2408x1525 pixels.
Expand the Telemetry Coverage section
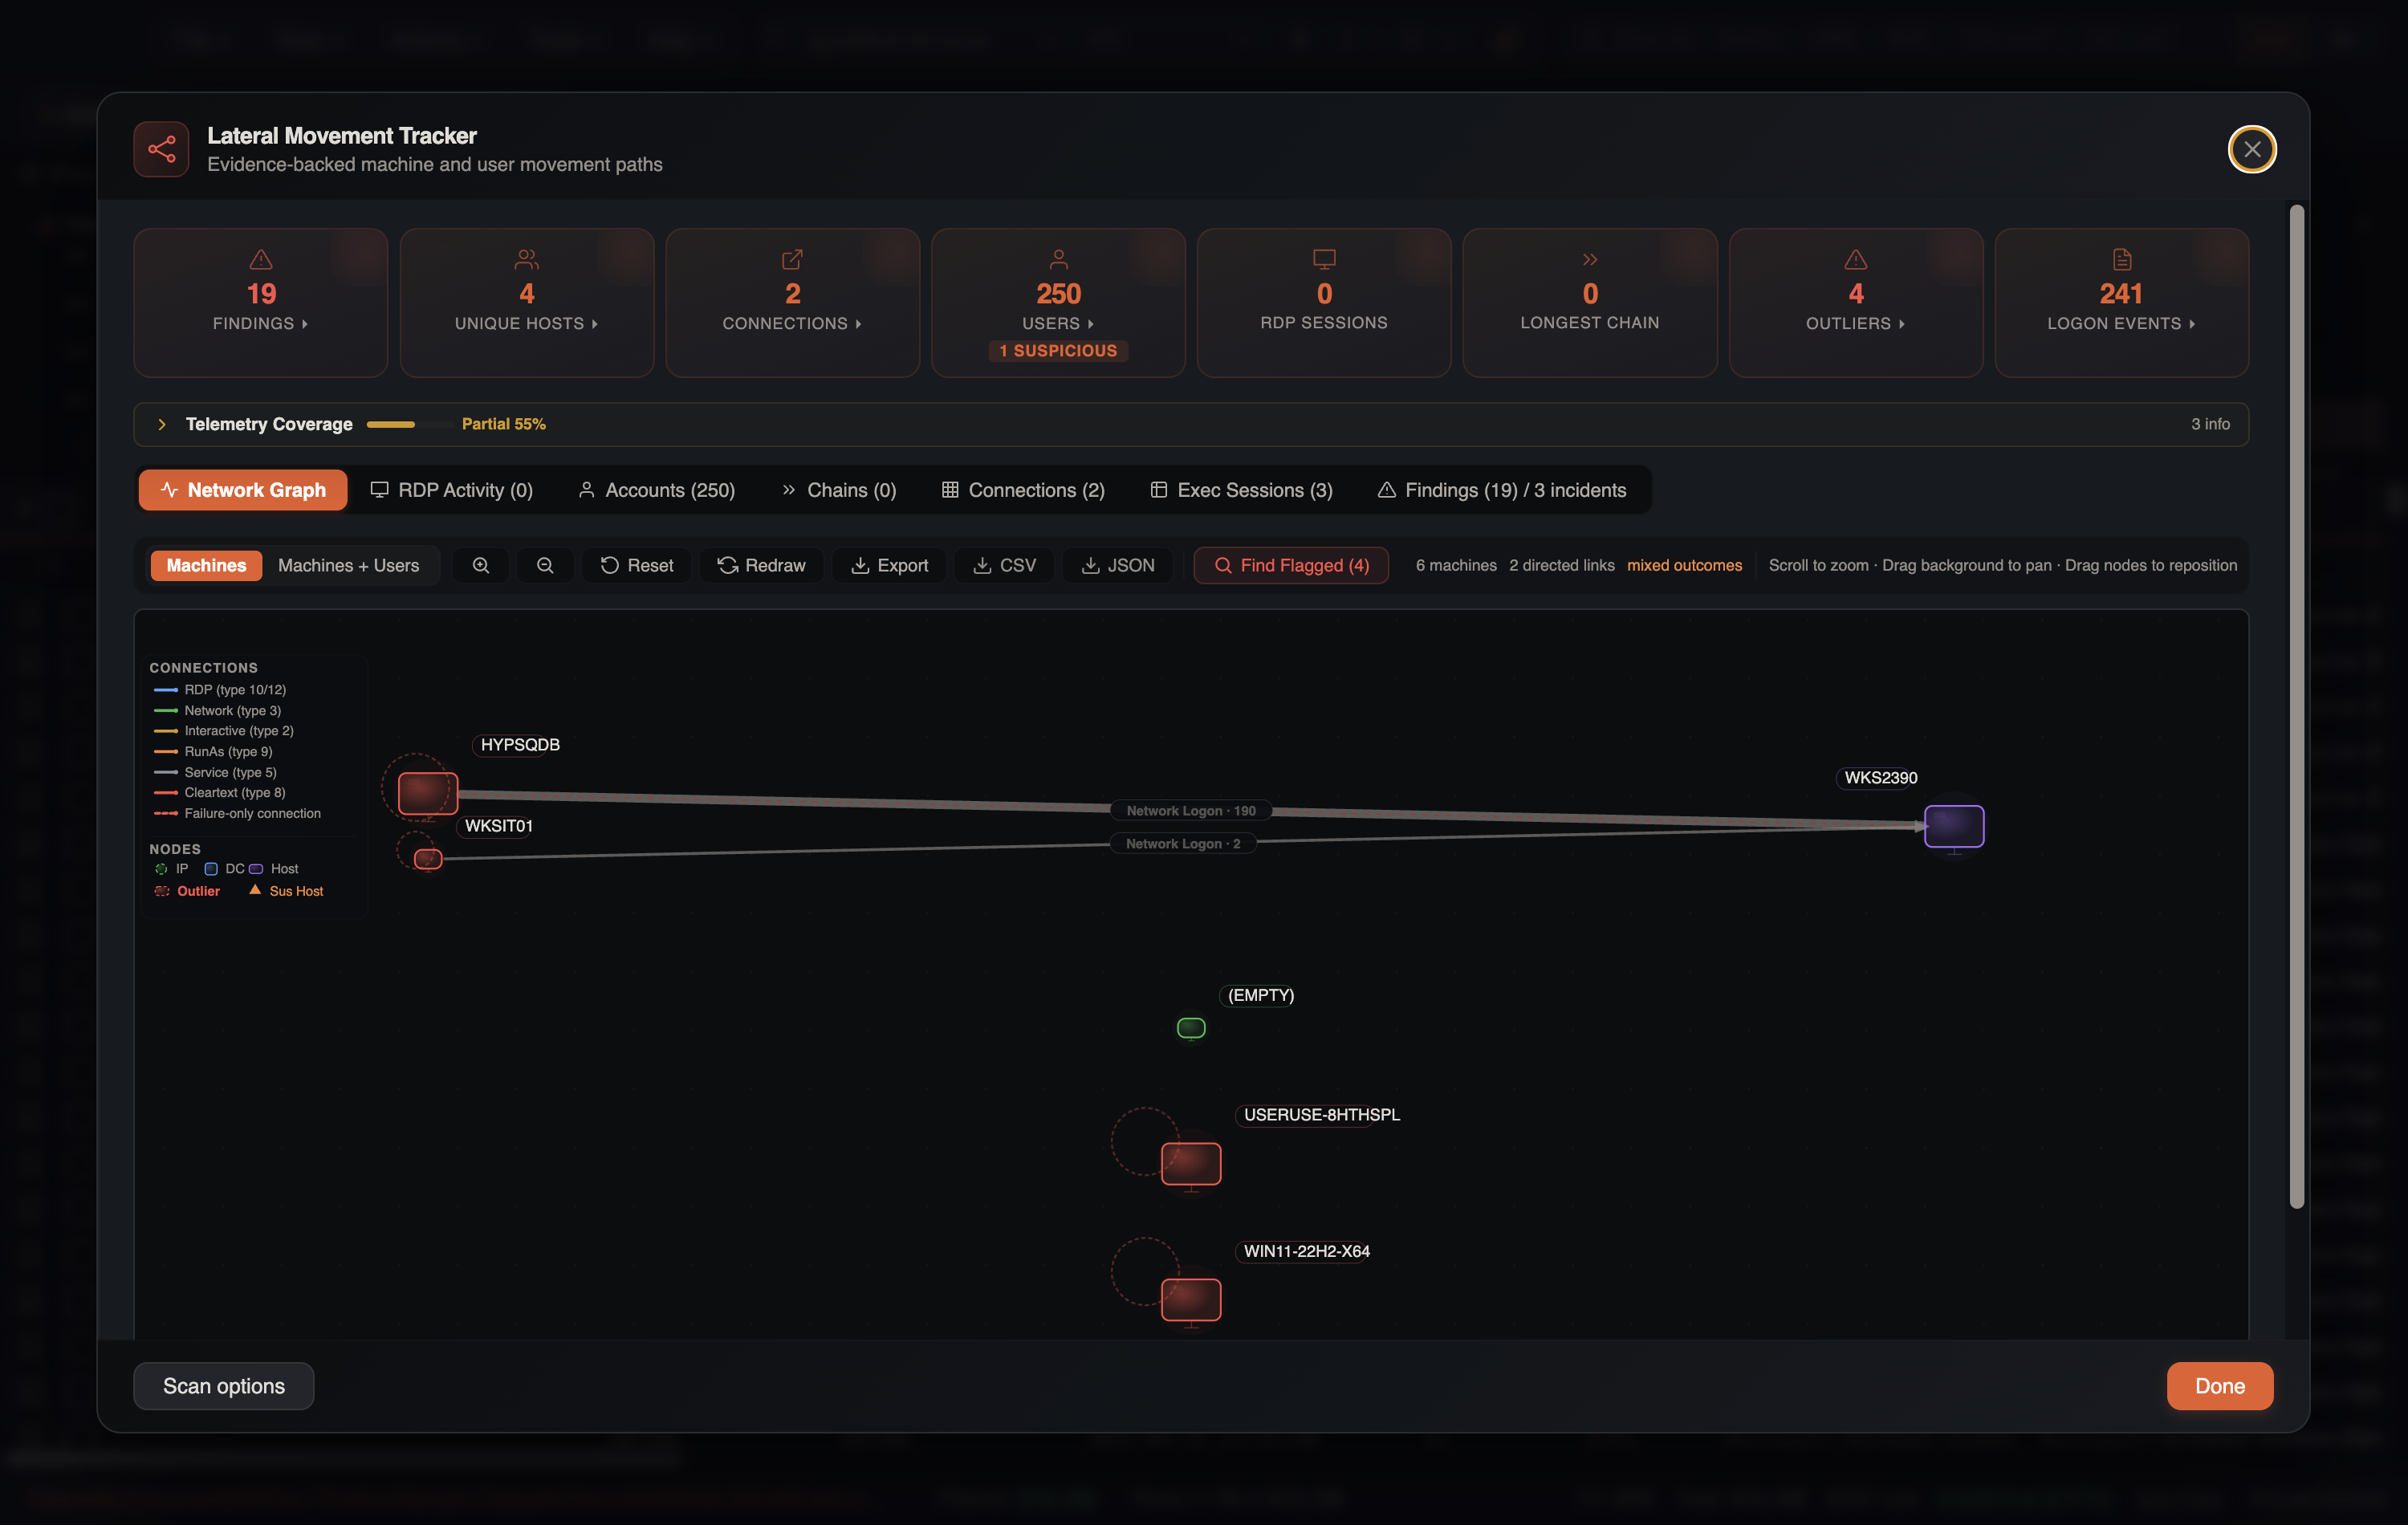click(x=162, y=424)
